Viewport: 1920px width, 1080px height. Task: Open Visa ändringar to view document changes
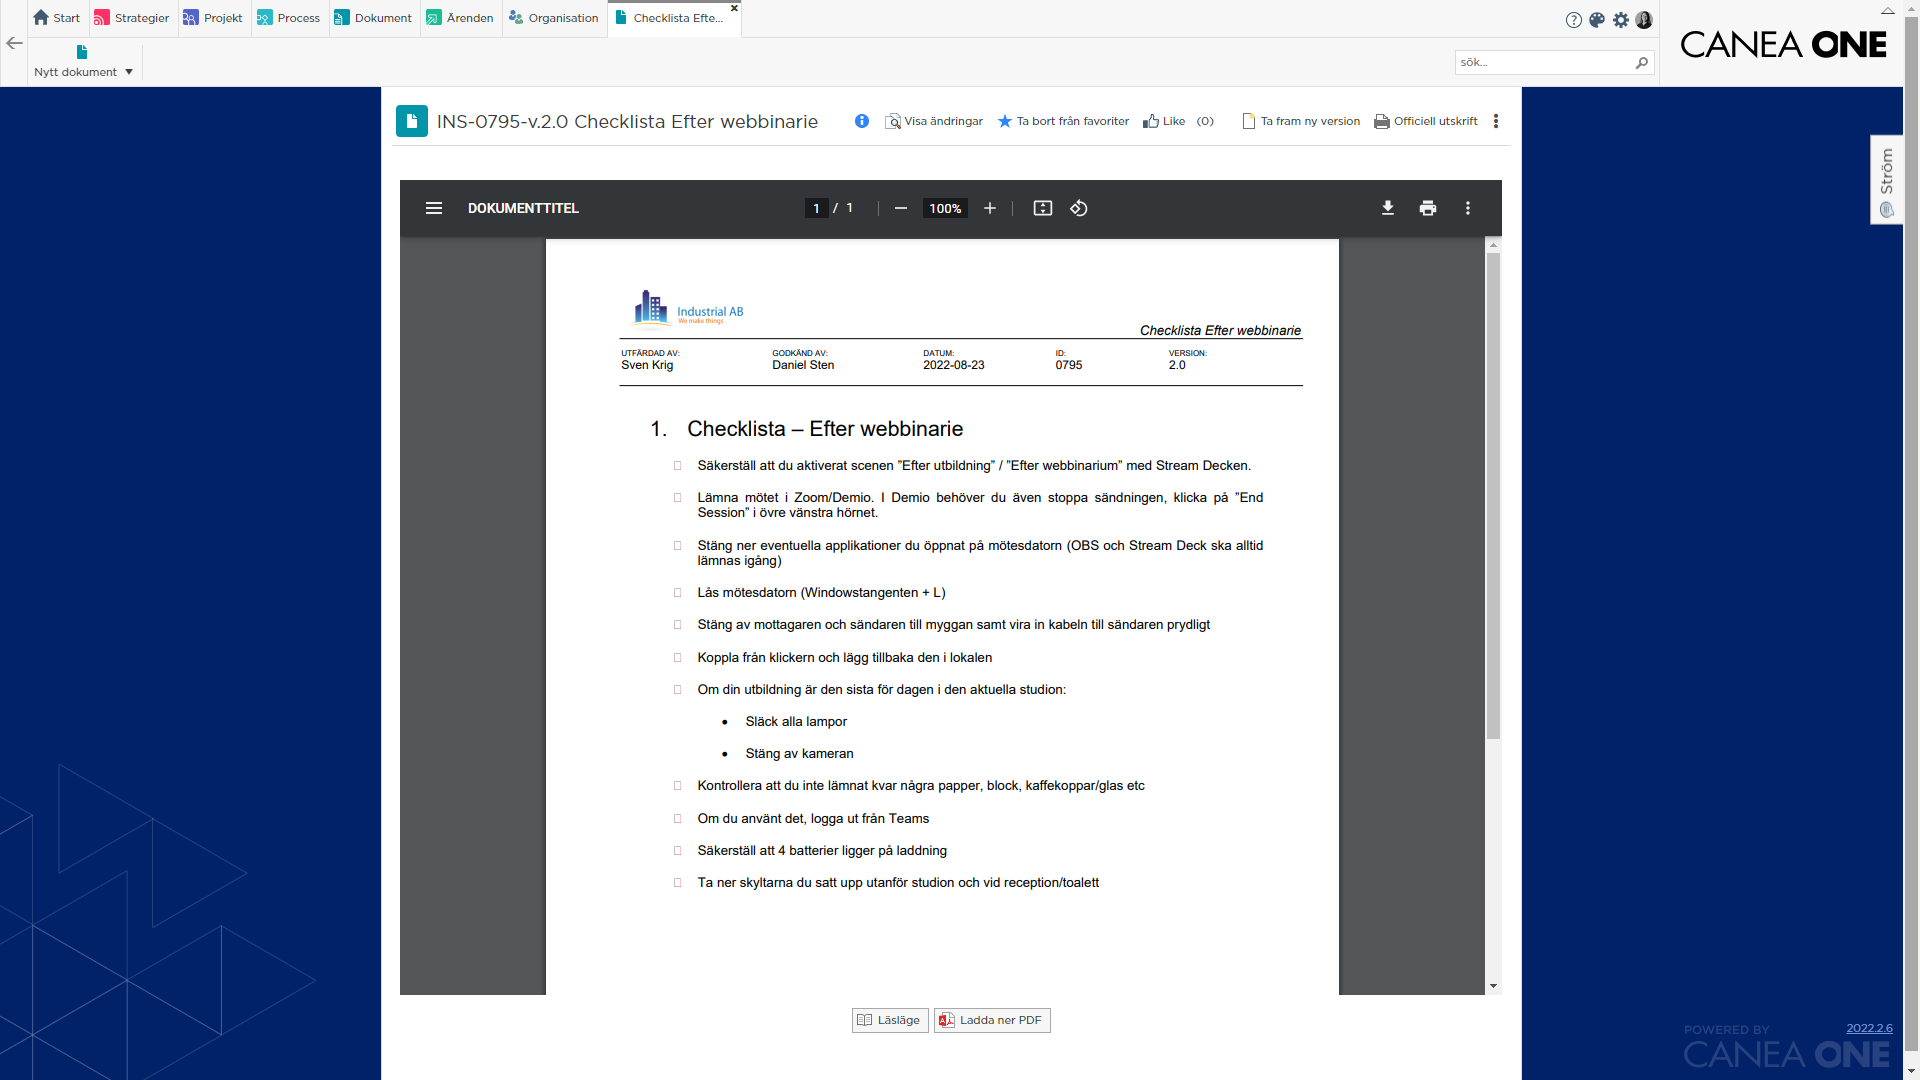933,121
